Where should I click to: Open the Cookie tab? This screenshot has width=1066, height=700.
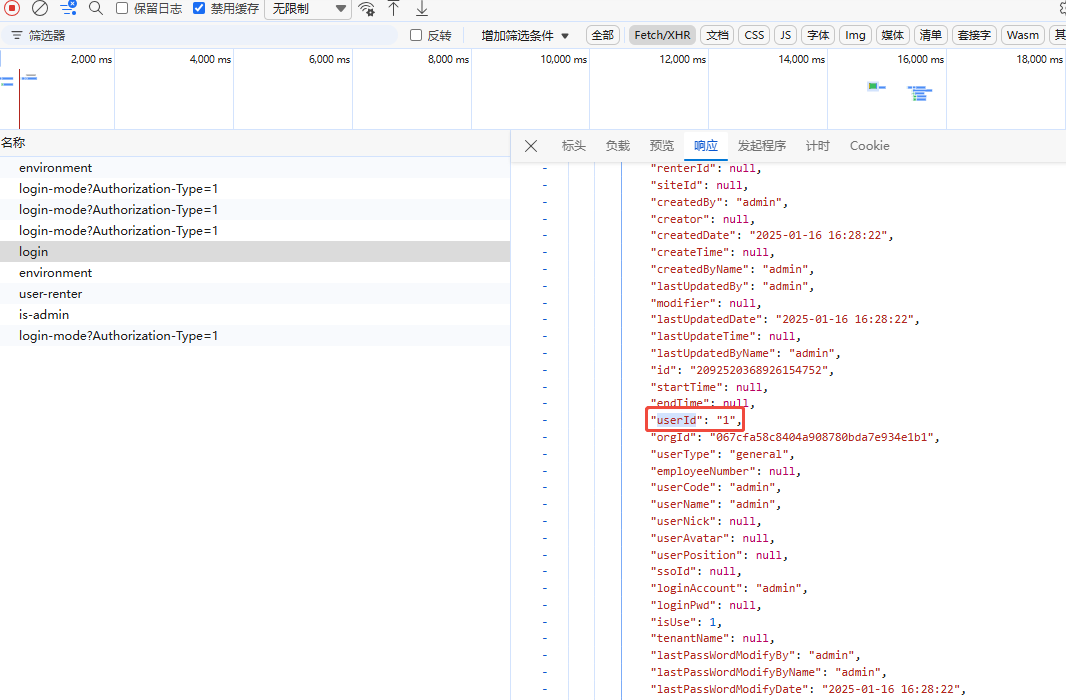[x=870, y=145]
